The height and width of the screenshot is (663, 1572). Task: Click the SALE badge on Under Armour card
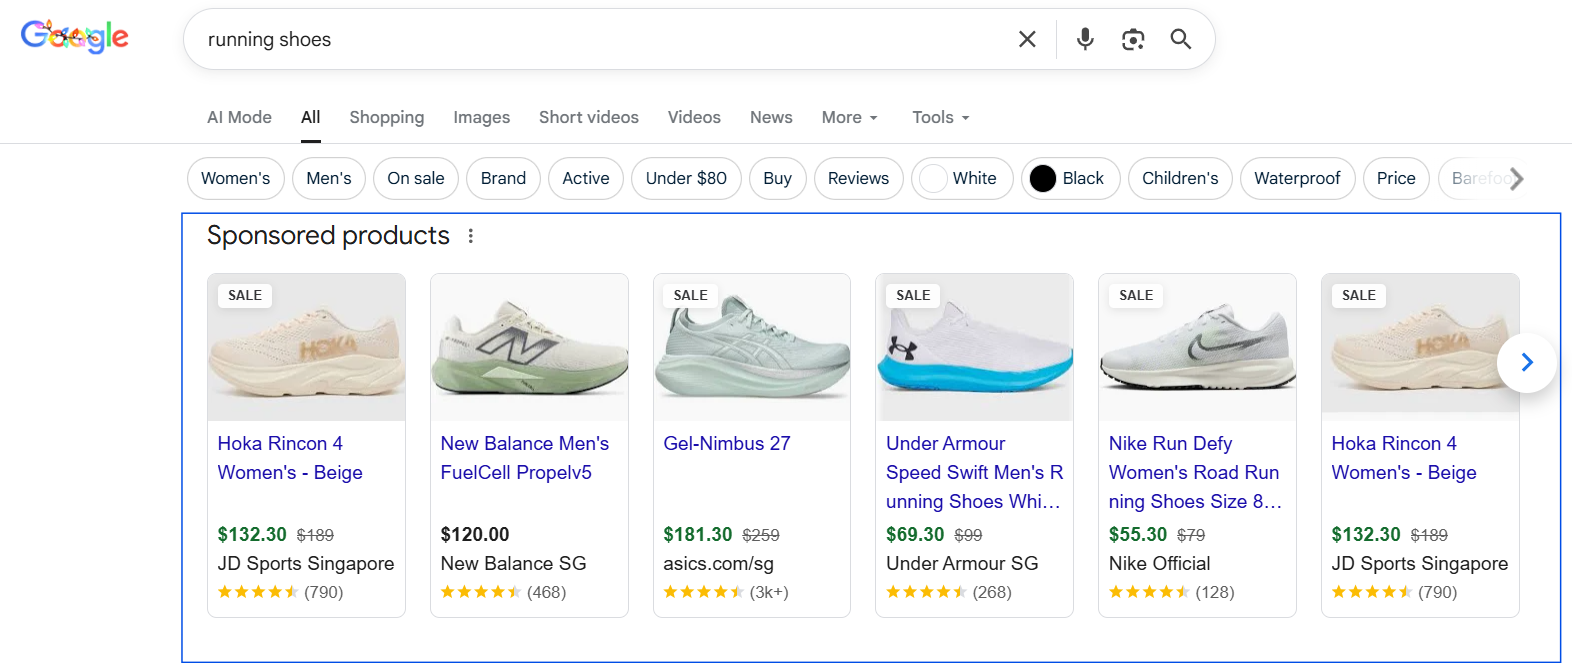pos(913,295)
